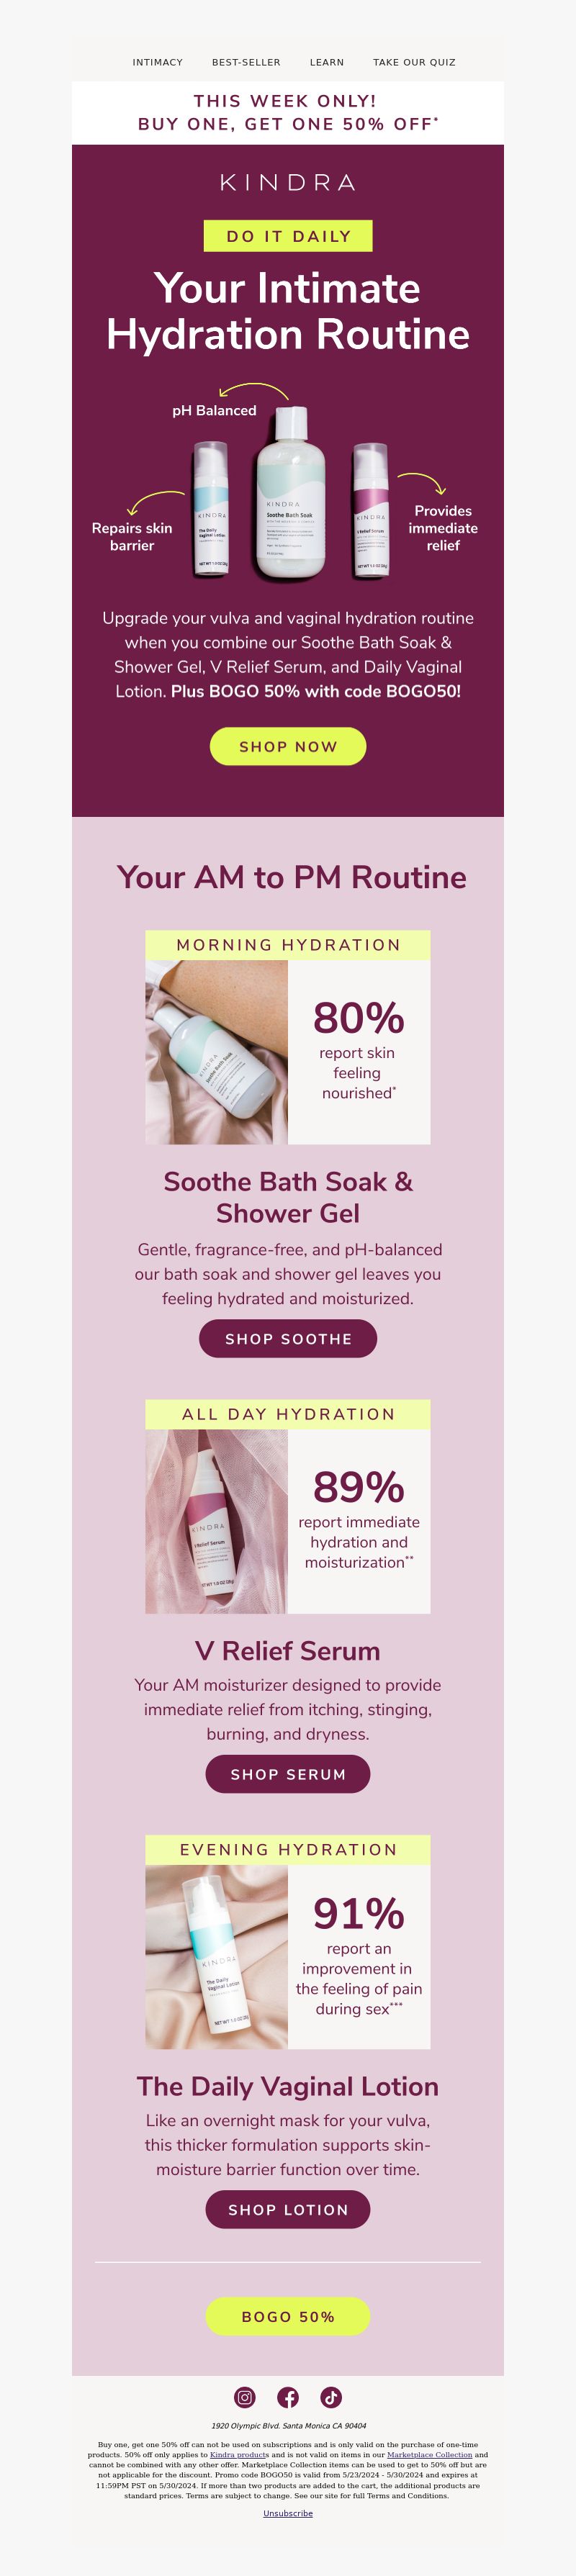
Task: Open the Facebook social icon
Action: pyautogui.click(x=288, y=2397)
